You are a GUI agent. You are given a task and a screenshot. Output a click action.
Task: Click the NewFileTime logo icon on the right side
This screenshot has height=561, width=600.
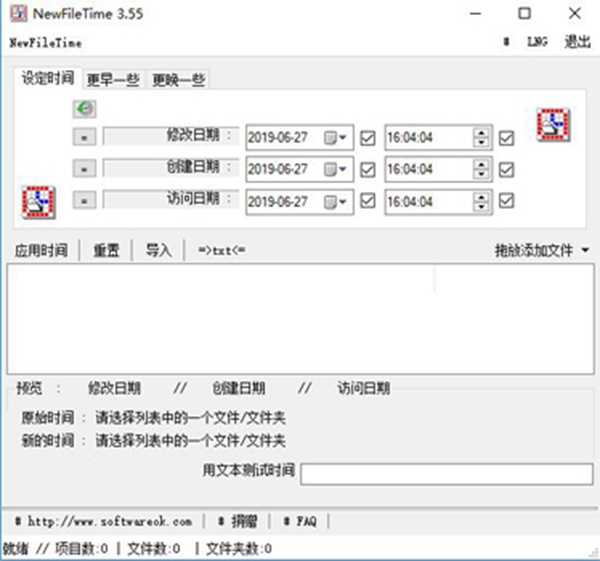[x=553, y=125]
